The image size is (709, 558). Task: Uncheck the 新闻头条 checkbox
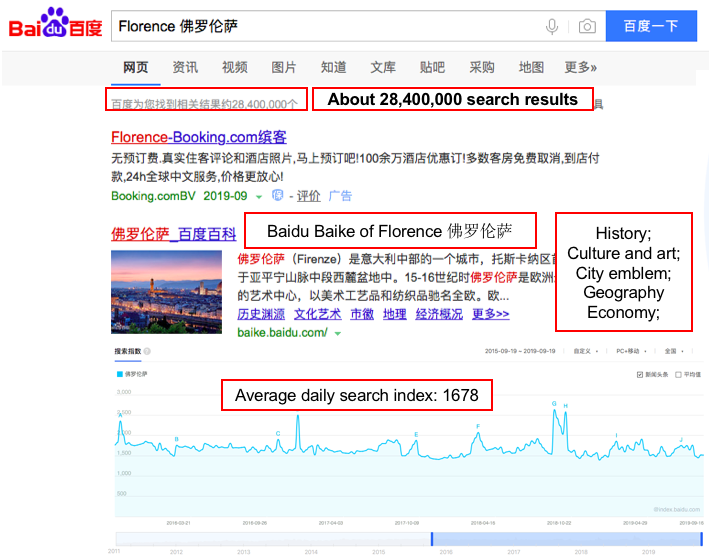[639, 374]
